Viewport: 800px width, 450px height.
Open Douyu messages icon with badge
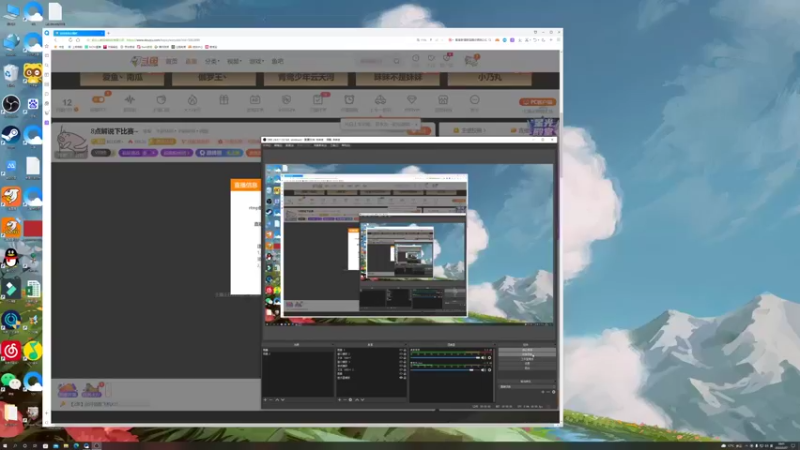447,58
